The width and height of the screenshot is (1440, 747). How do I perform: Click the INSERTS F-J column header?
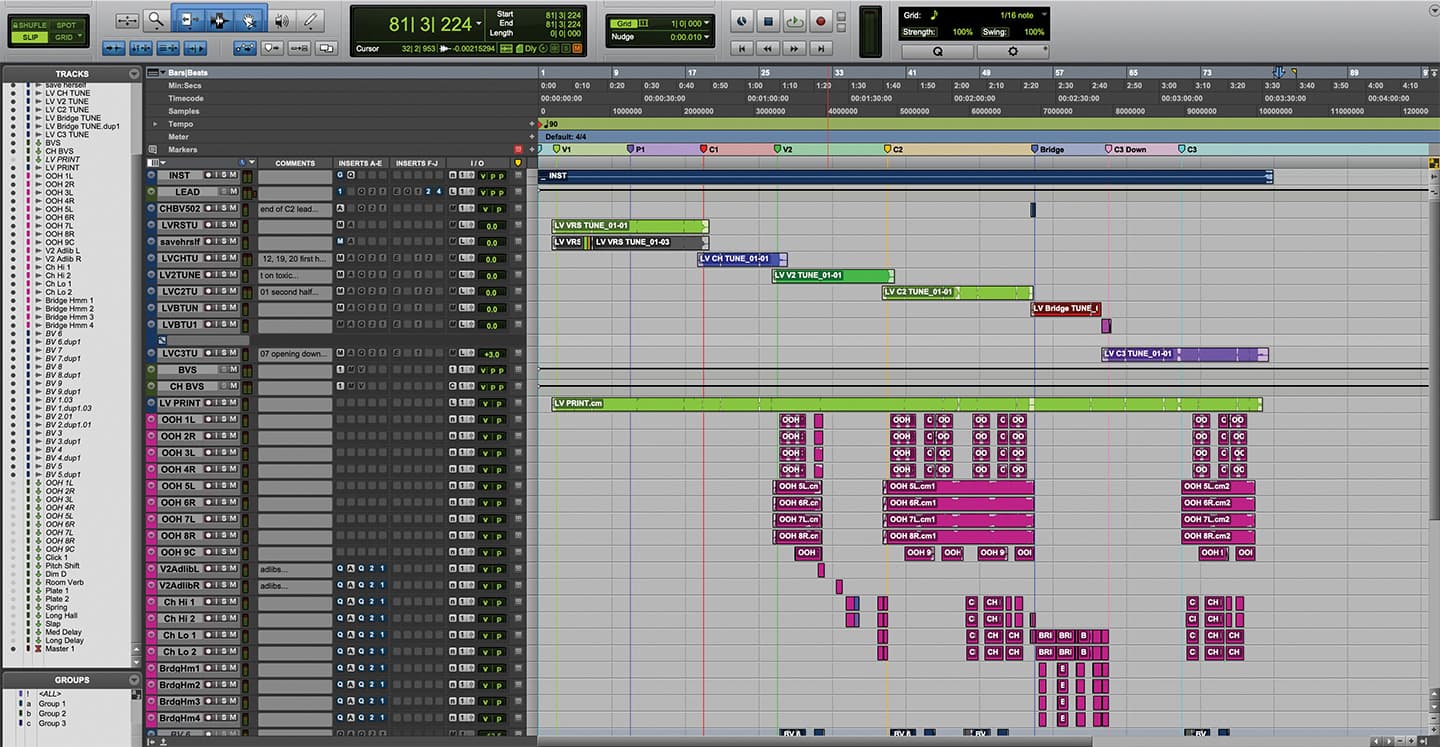coord(416,163)
